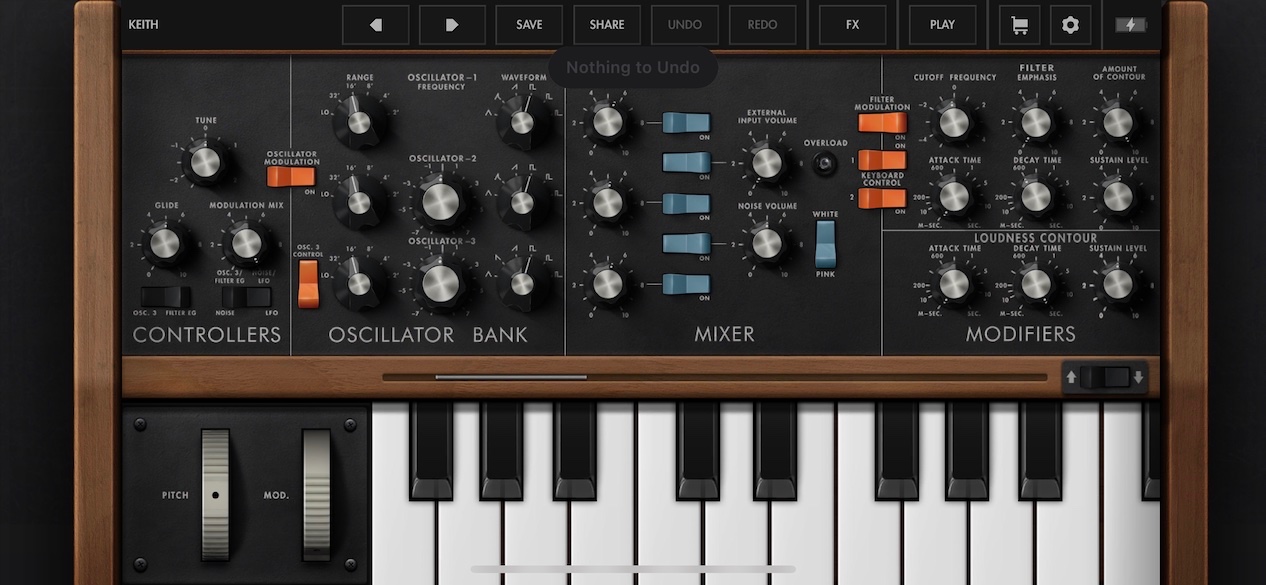Open the store cart icon
The image size is (1266, 585).
point(1019,25)
